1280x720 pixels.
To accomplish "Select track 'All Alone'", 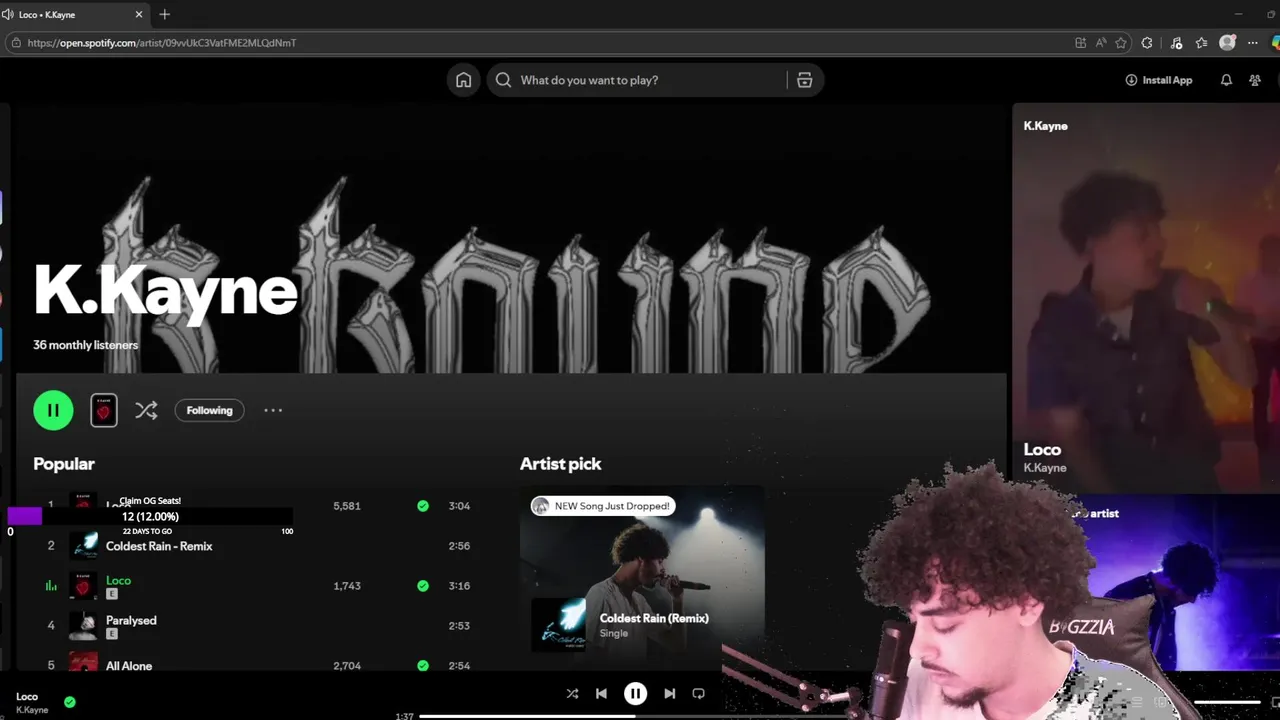I will pyautogui.click(x=129, y=666).
